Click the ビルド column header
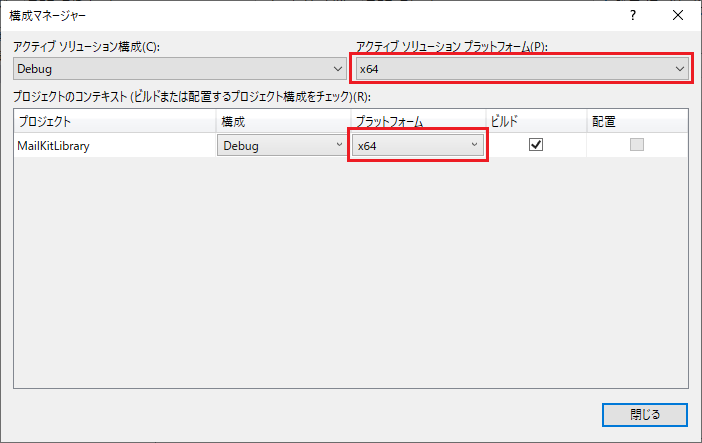This screenshot has width=702, height=443. (536, 121)
